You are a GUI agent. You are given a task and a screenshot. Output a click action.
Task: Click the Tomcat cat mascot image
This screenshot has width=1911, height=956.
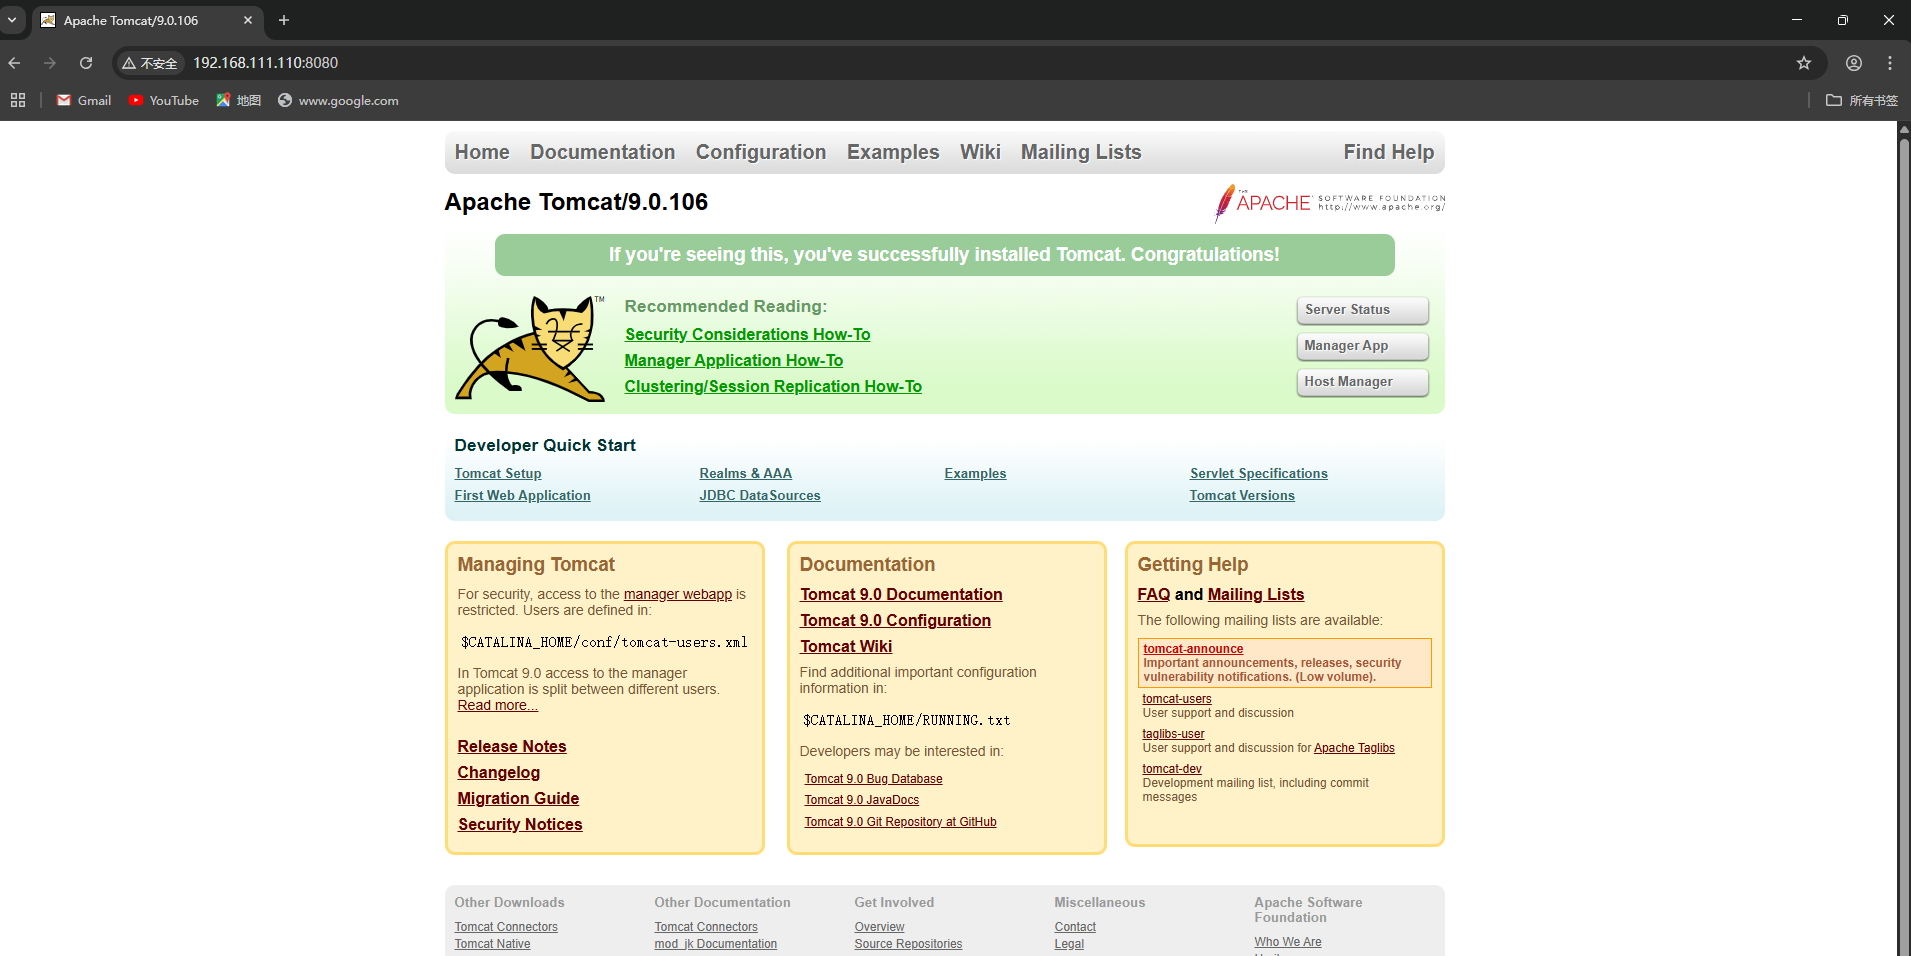(x=530, y=348)
